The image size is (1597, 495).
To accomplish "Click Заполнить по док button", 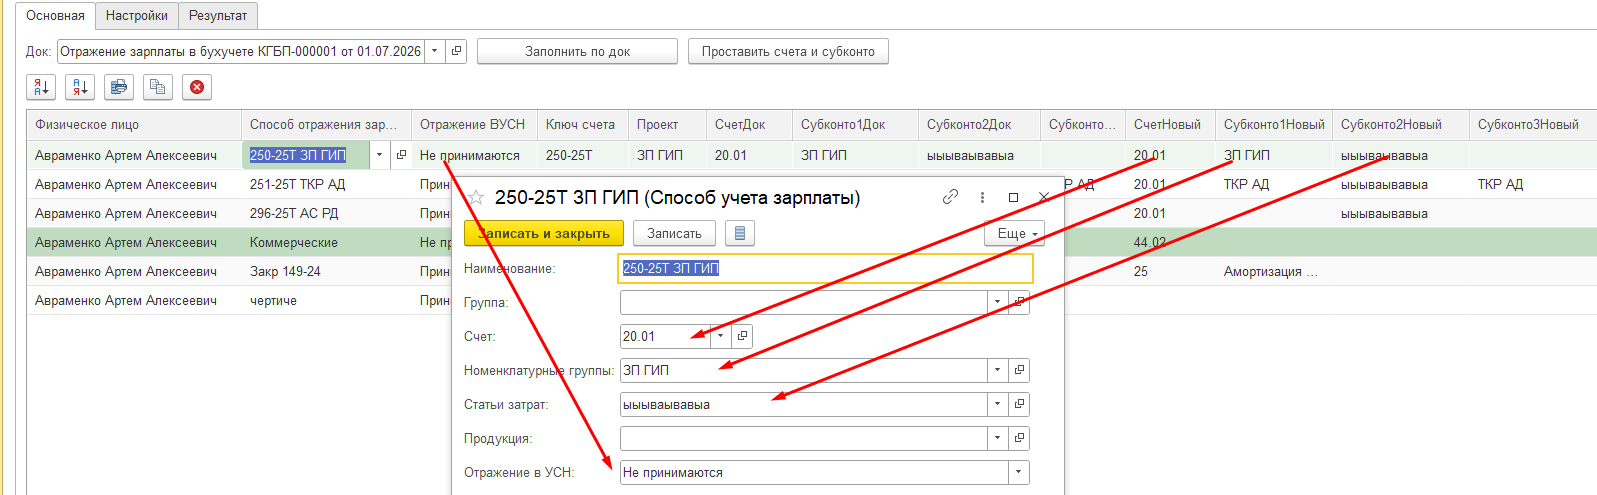I will click(x=577, y=51).
